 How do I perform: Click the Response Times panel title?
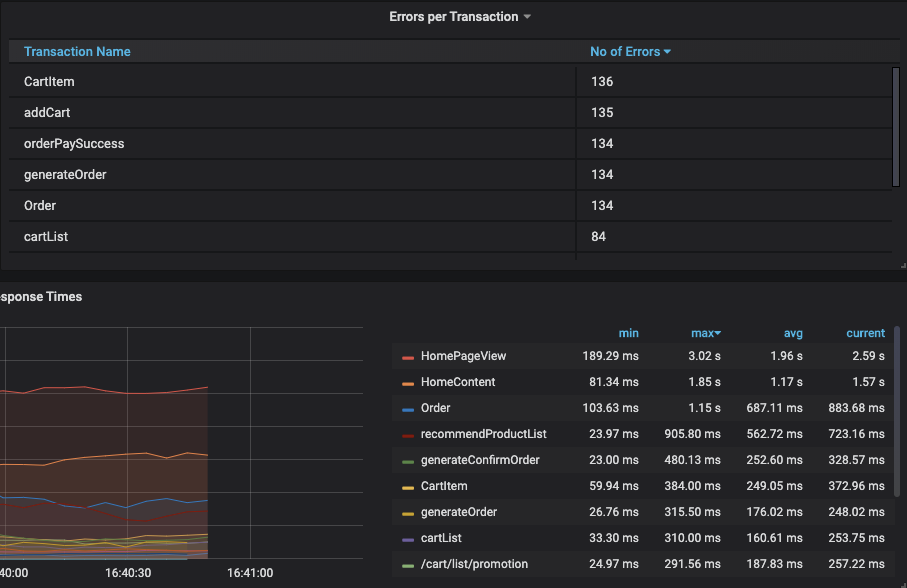coord(40,297)
